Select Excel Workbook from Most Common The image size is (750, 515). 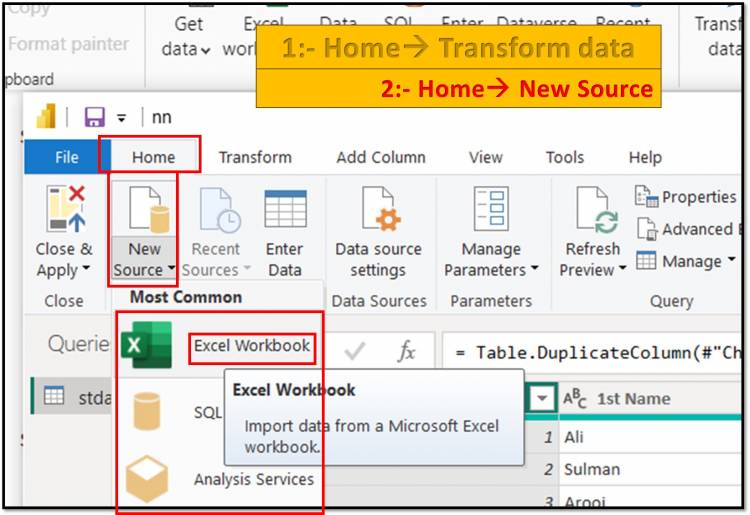[252, 346]
